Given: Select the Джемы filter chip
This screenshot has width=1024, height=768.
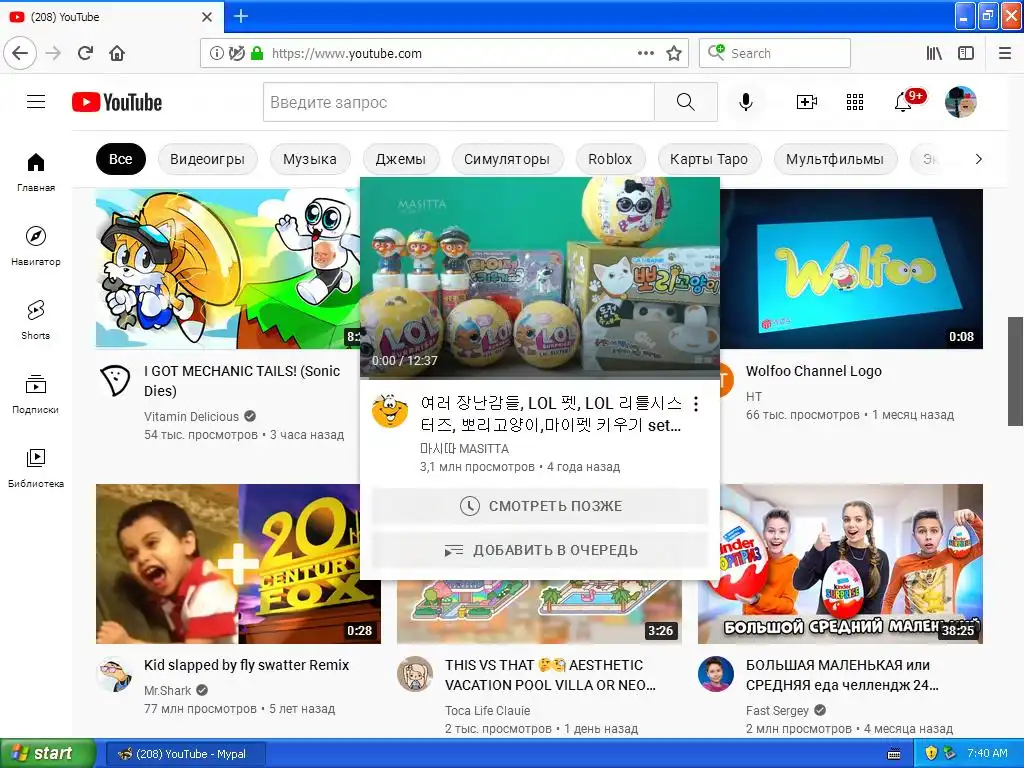Looking at the screenshot, I should click(x=400, y=159).
